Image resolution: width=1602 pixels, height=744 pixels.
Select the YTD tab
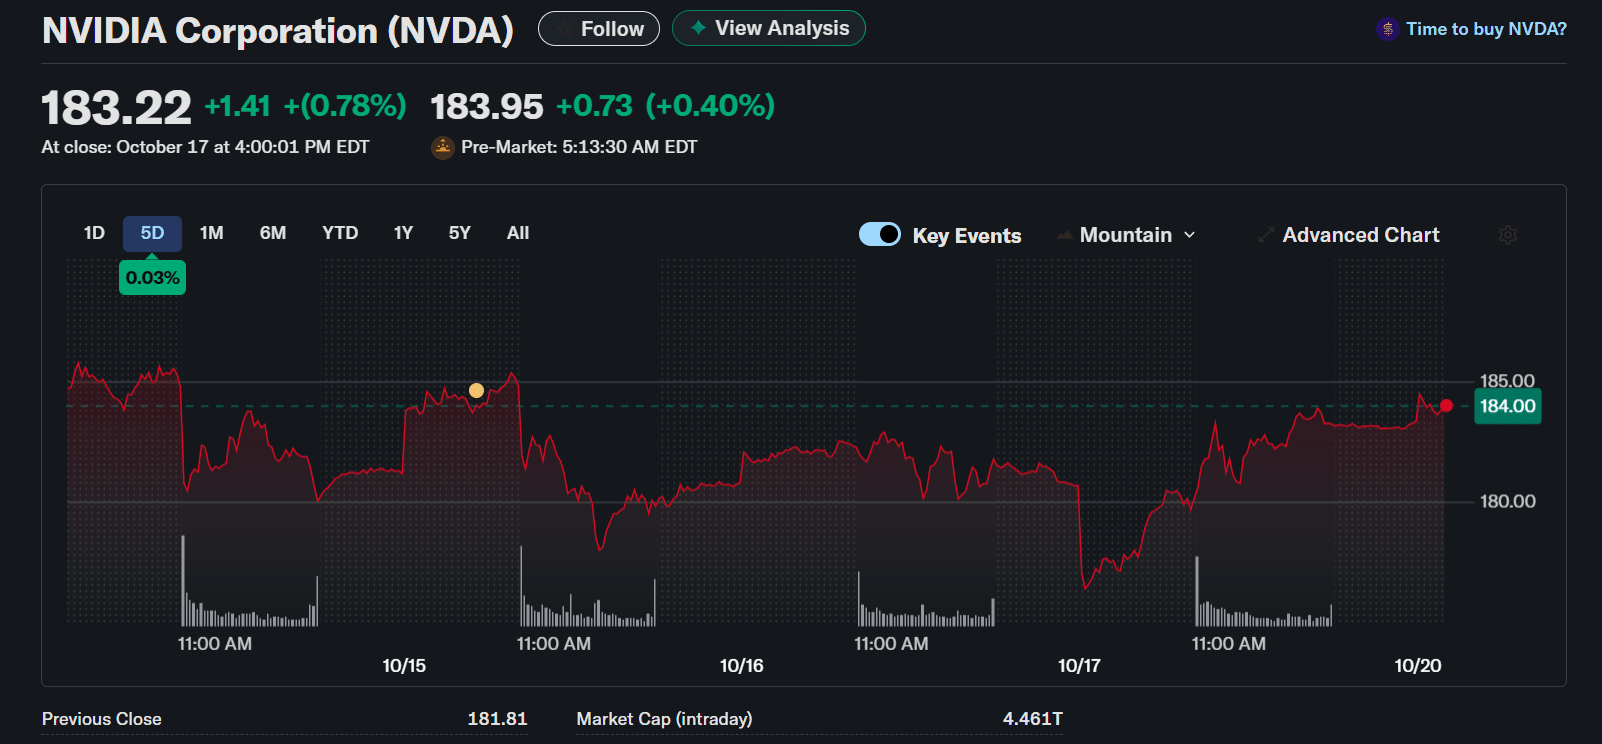point(340,232)
